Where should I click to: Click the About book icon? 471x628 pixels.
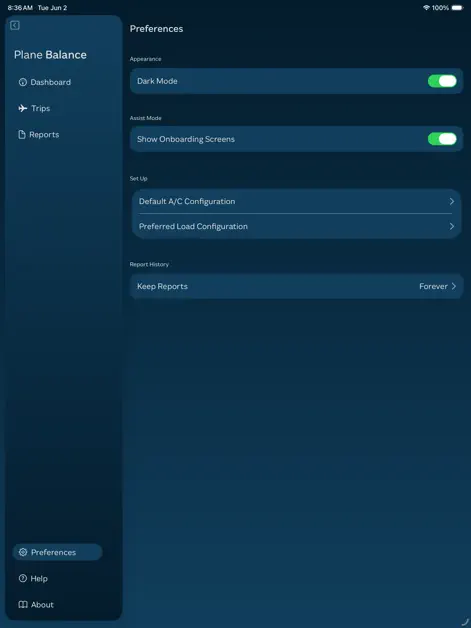coord(23,605)
